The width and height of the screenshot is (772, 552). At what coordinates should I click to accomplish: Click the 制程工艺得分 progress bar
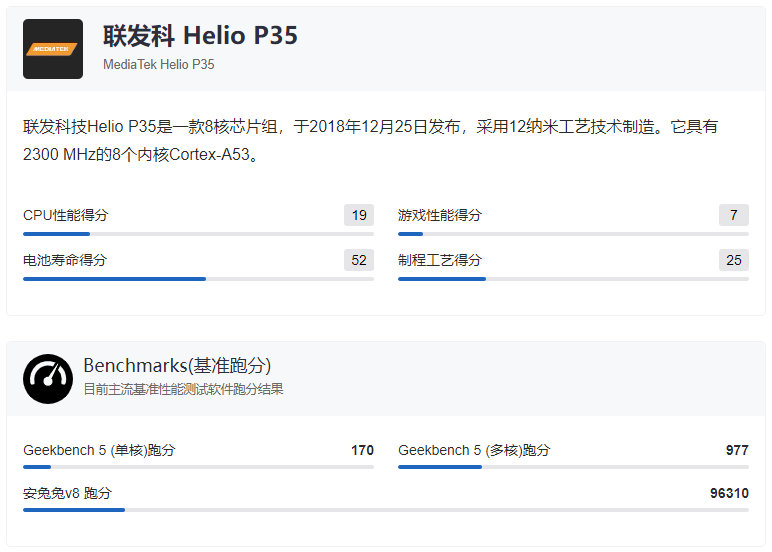573,279
